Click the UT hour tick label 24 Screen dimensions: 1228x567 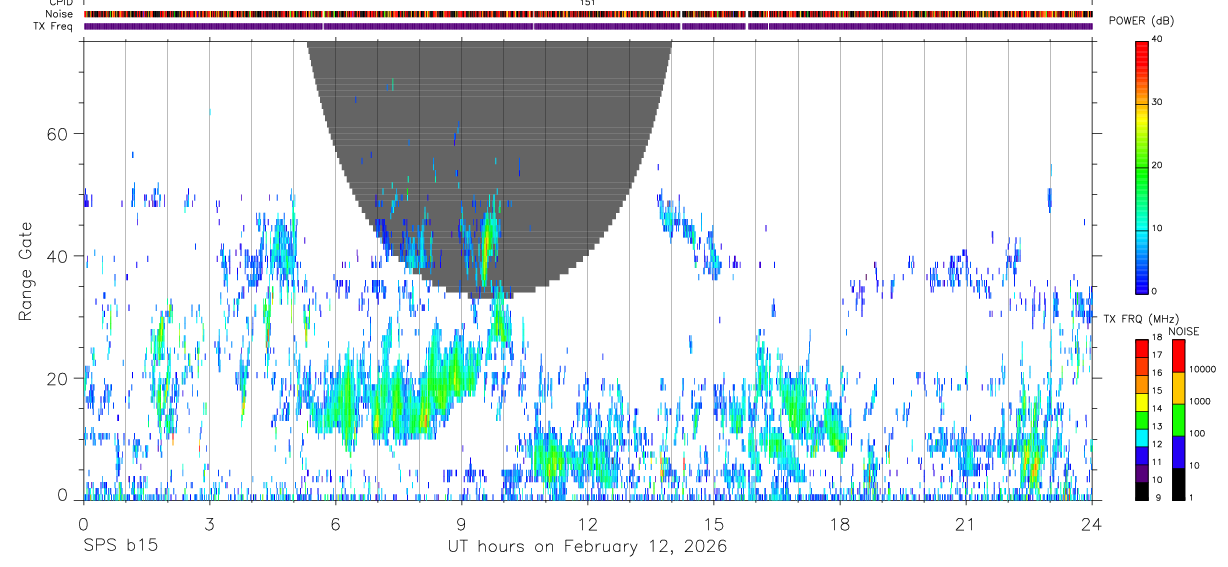pos(1091,524)
